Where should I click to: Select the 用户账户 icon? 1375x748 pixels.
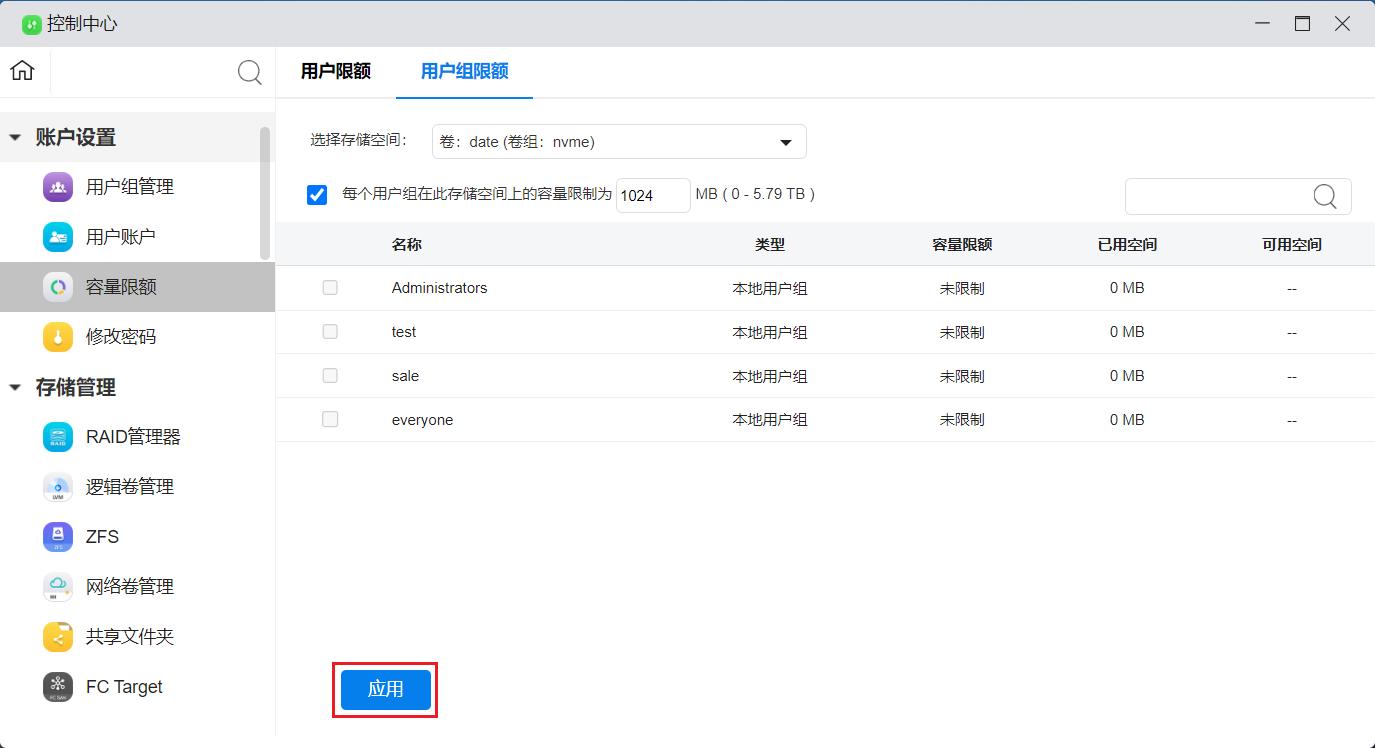pos(57,236)
